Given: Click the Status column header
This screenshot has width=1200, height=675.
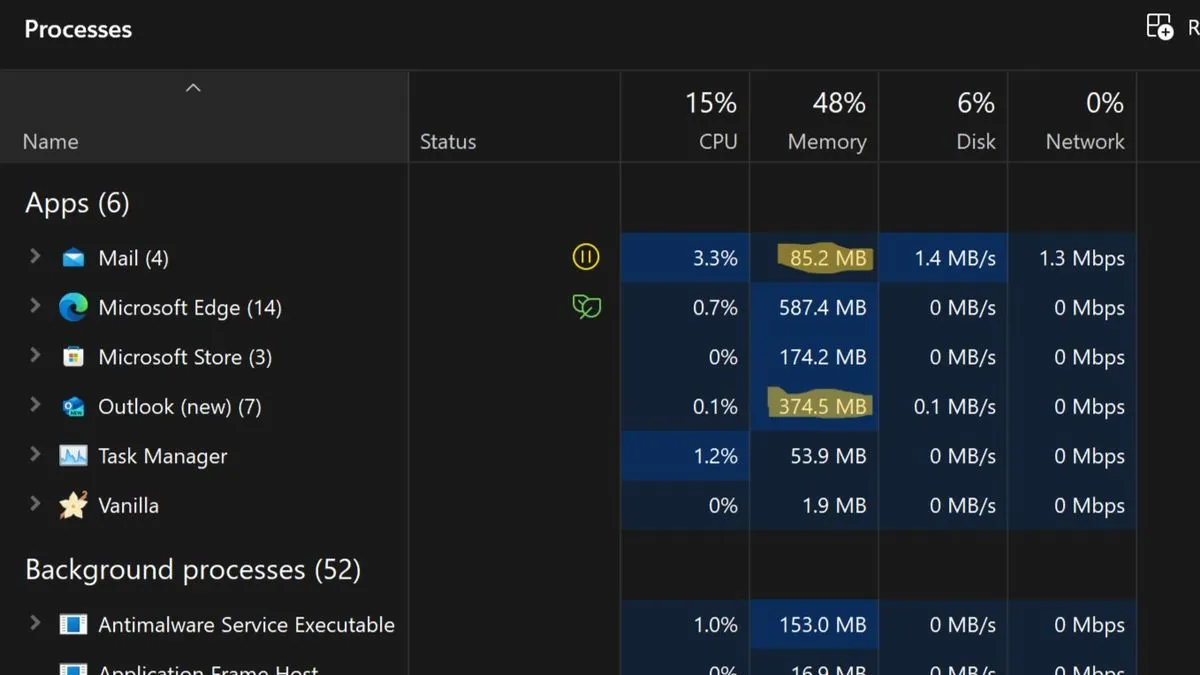Looking at the screenshot, I should coord(448,141).
